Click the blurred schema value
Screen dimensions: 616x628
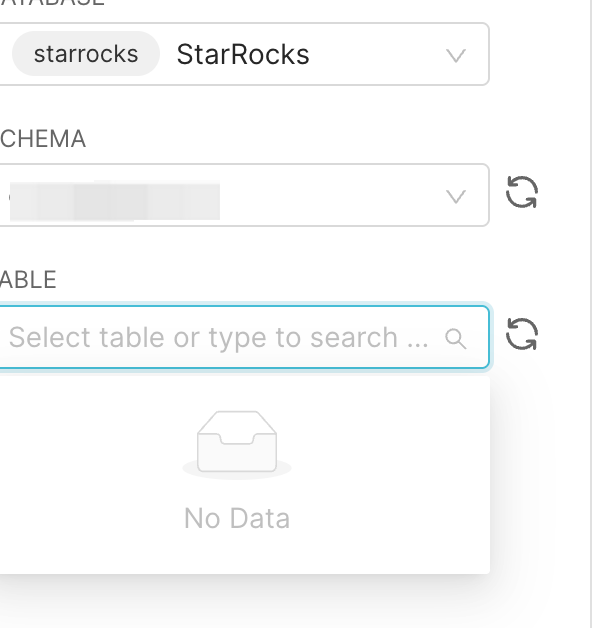pyautogui.click(x=115, y=200)
